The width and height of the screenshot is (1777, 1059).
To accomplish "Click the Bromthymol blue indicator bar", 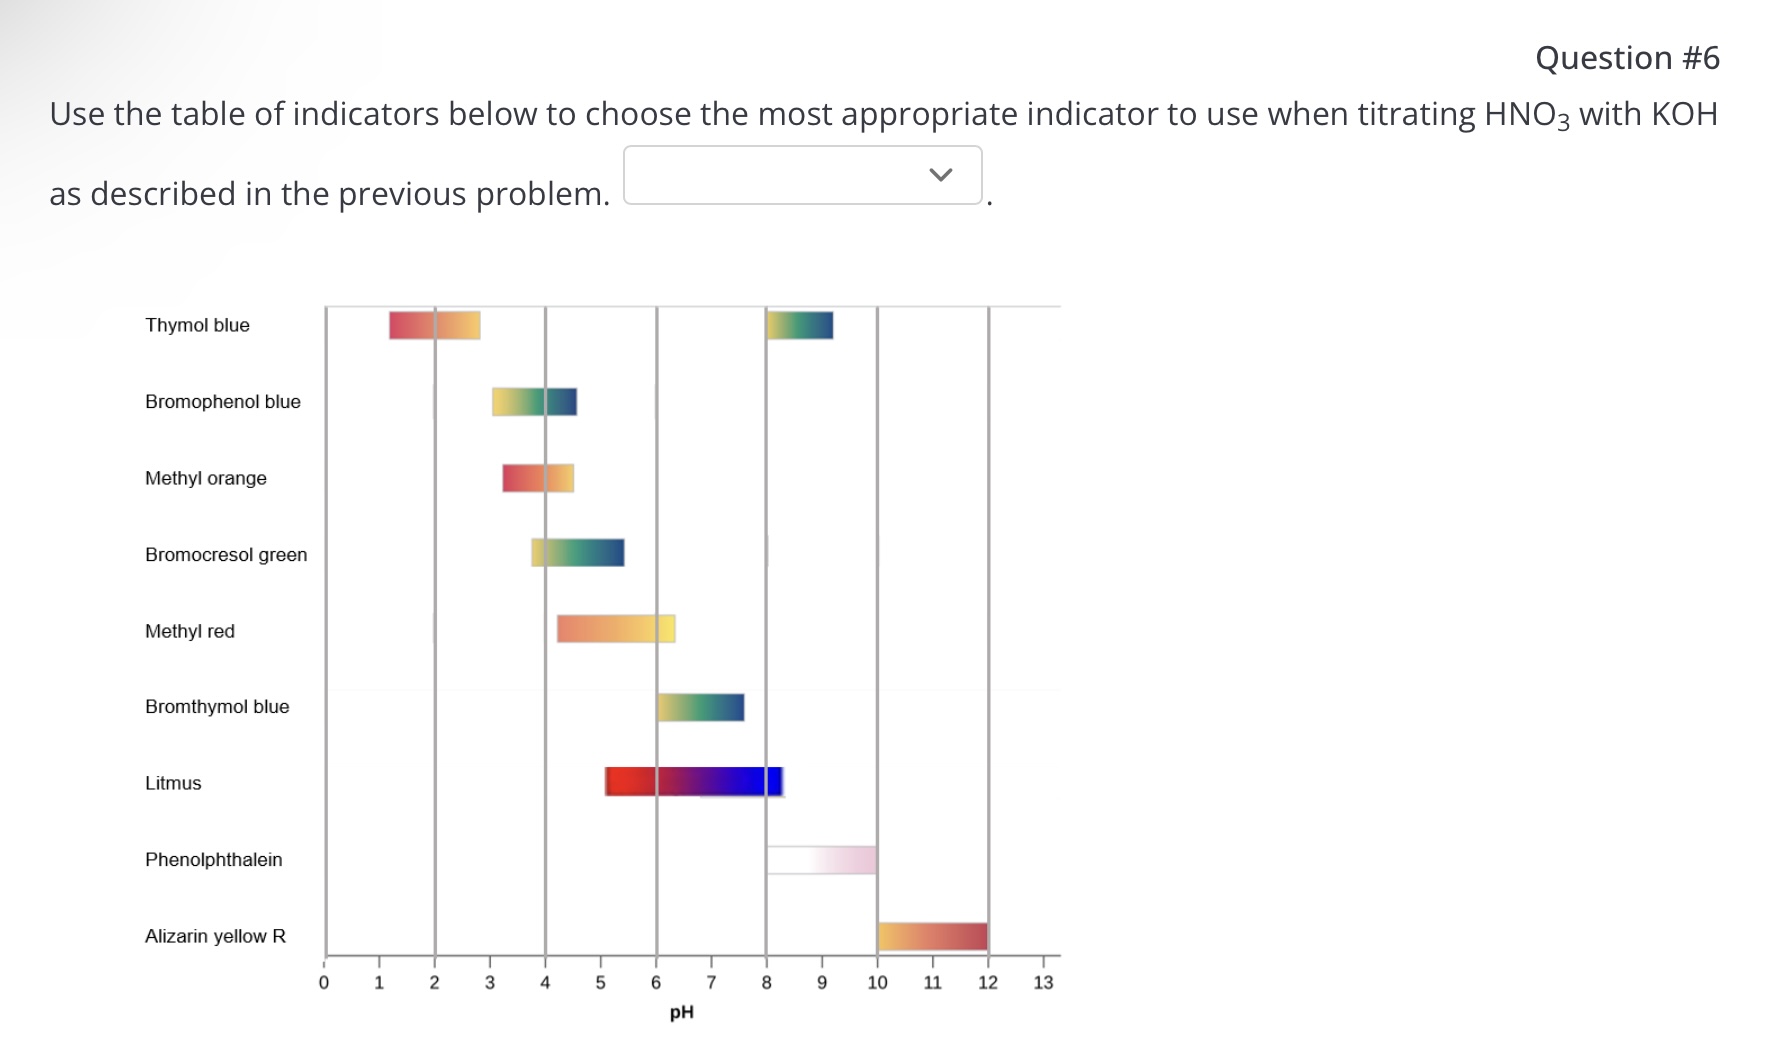I will (x=700, y=706).
